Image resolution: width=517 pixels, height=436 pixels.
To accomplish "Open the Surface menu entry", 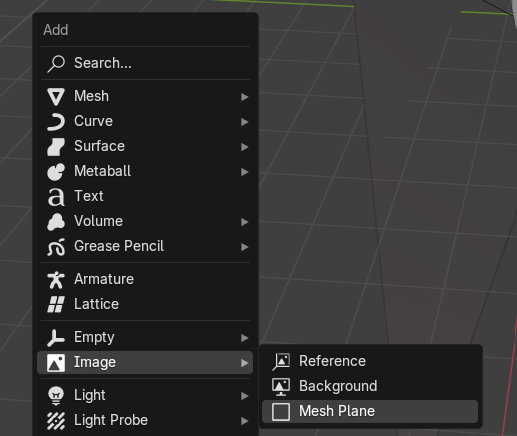I will tap(145, 146).
